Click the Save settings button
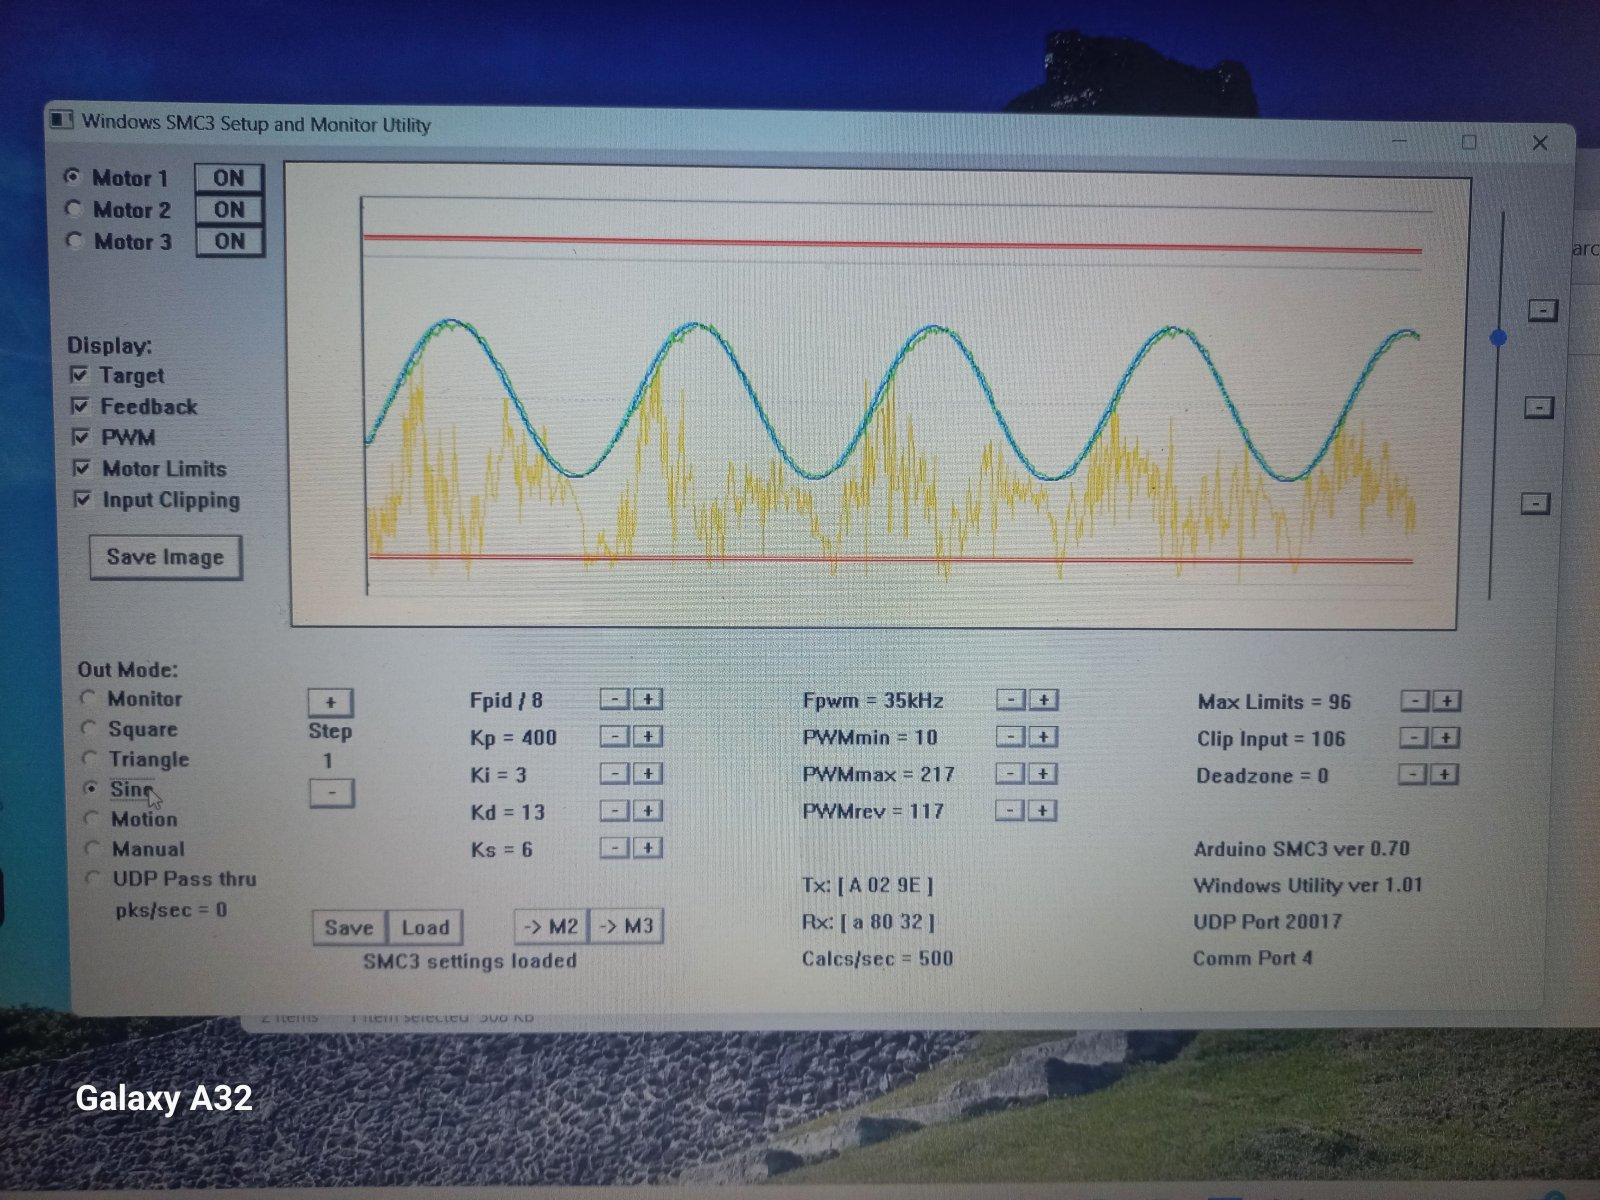Image resolution: width=1600 pixels, height=1200 pixels. [349, 928]
